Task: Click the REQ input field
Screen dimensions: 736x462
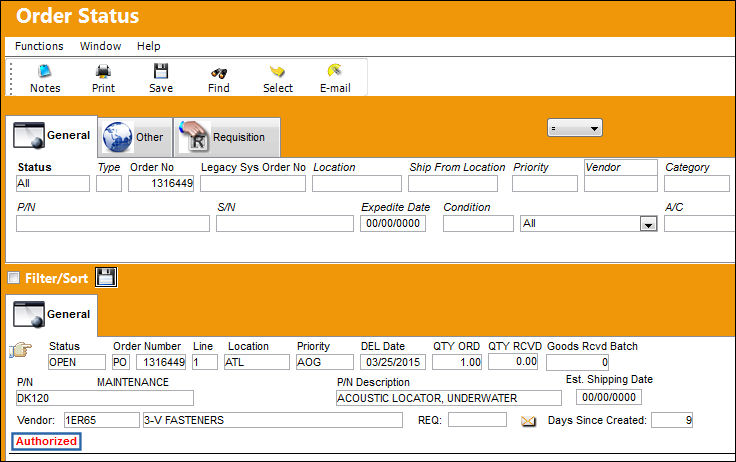Action: coord(477,420)
